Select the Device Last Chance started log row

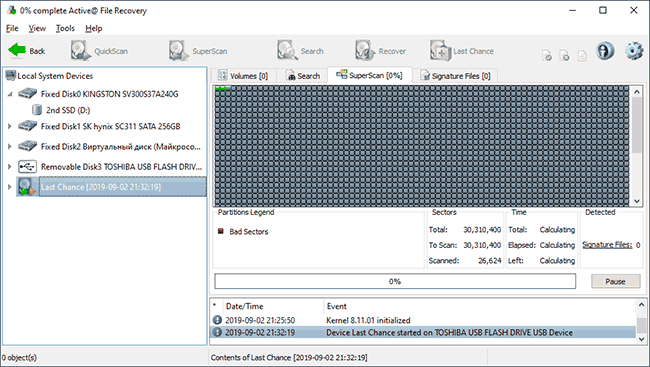point(423,332)
